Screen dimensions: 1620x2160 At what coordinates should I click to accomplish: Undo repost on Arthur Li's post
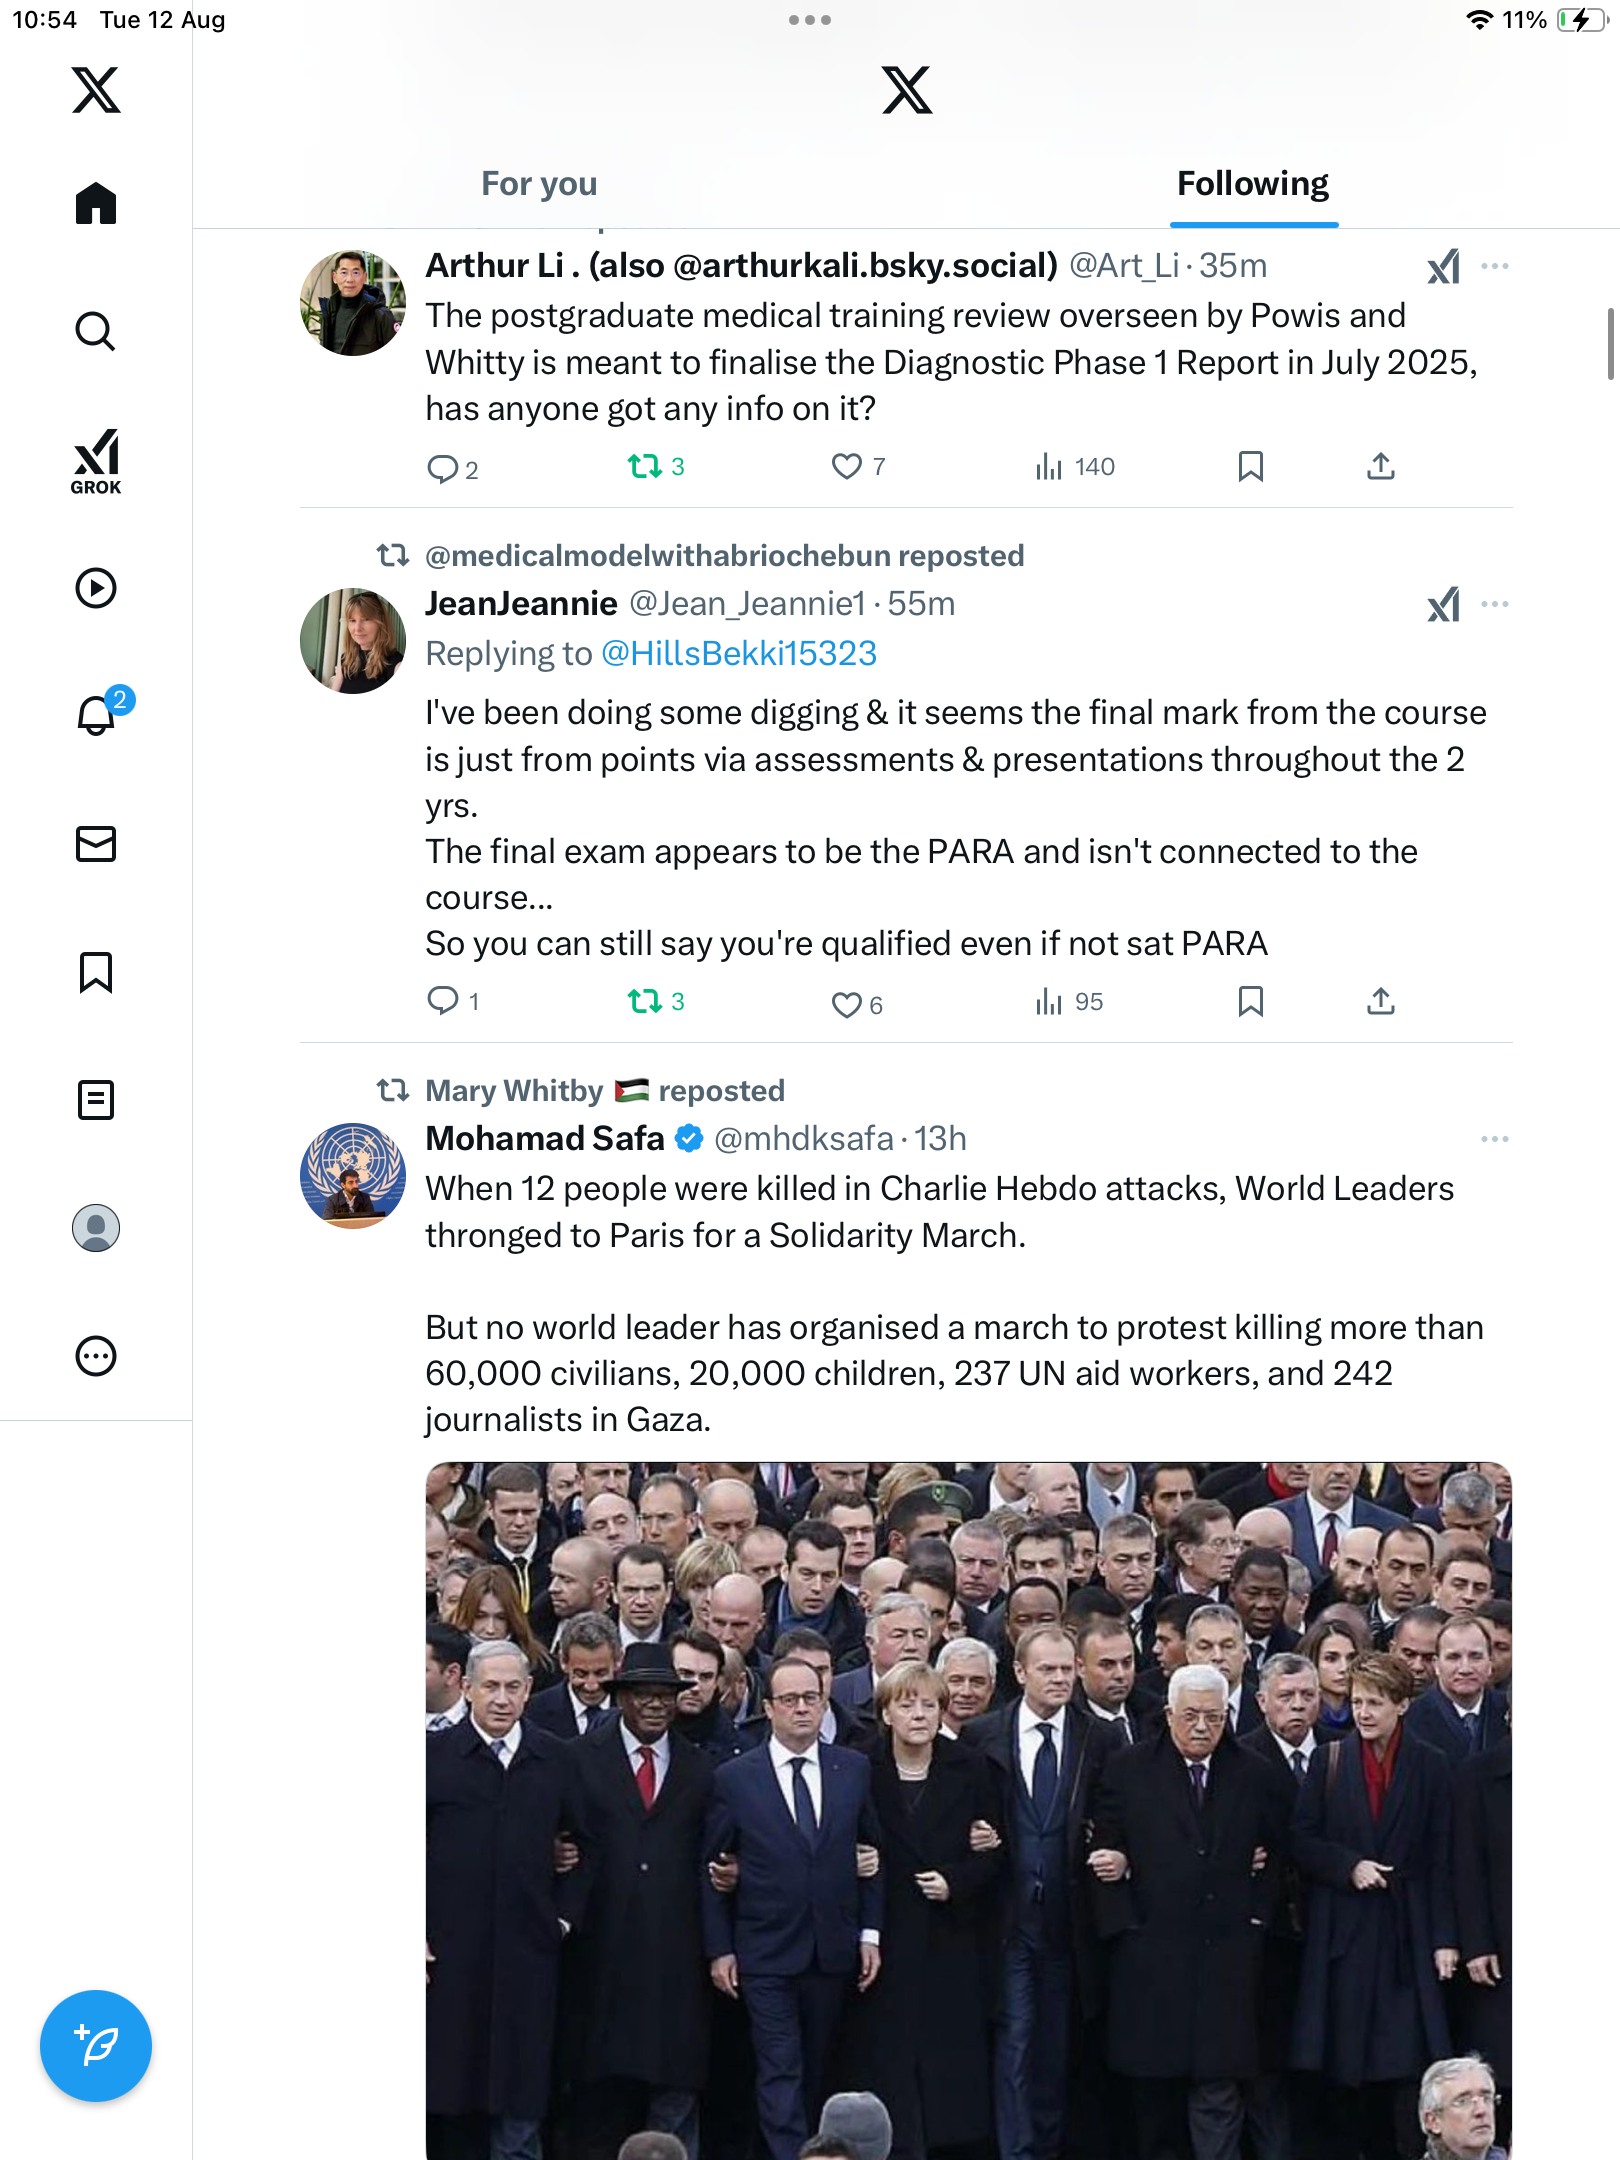tap(645, 467)
